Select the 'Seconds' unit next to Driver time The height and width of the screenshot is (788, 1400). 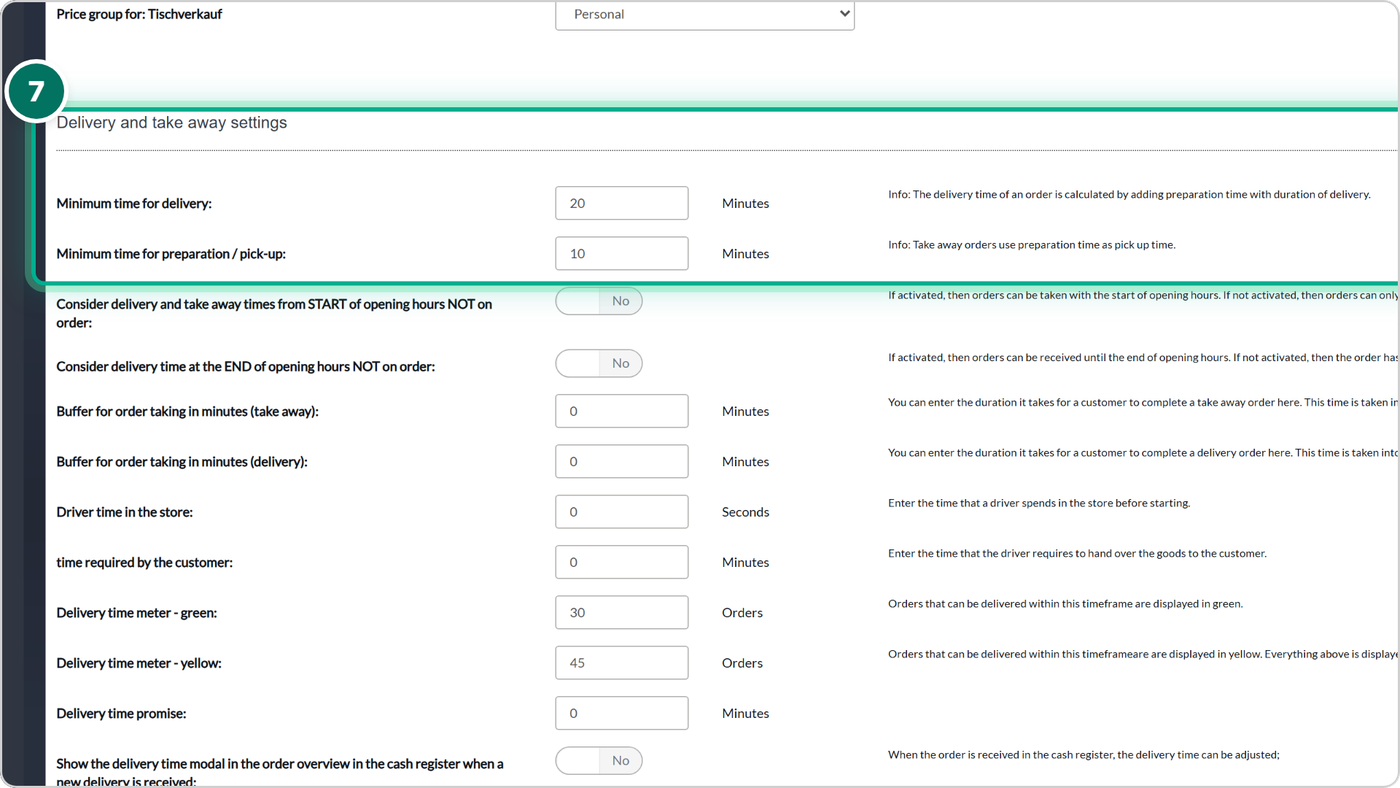point(746,512)
